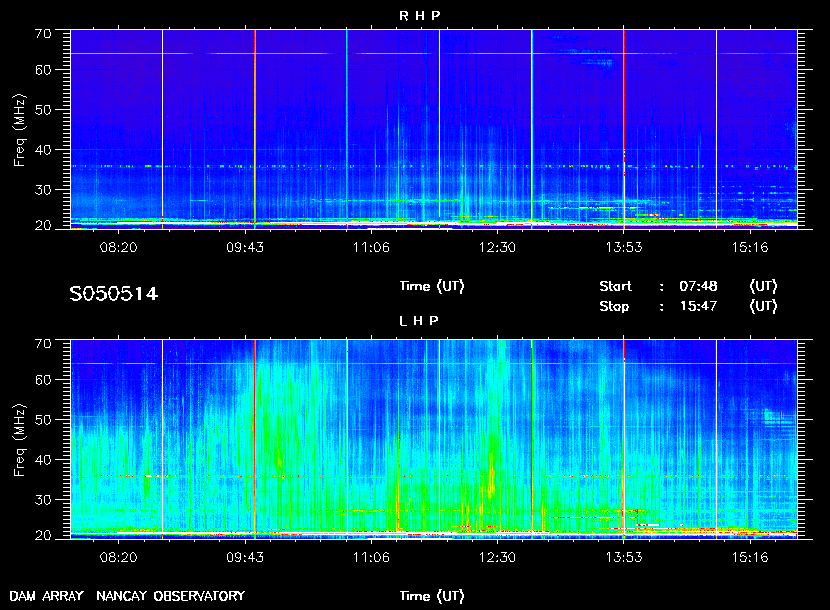Click '12:30' time tick under LHP plot
830x610 pixels.
pyautogui.click(x=497, y=557)
